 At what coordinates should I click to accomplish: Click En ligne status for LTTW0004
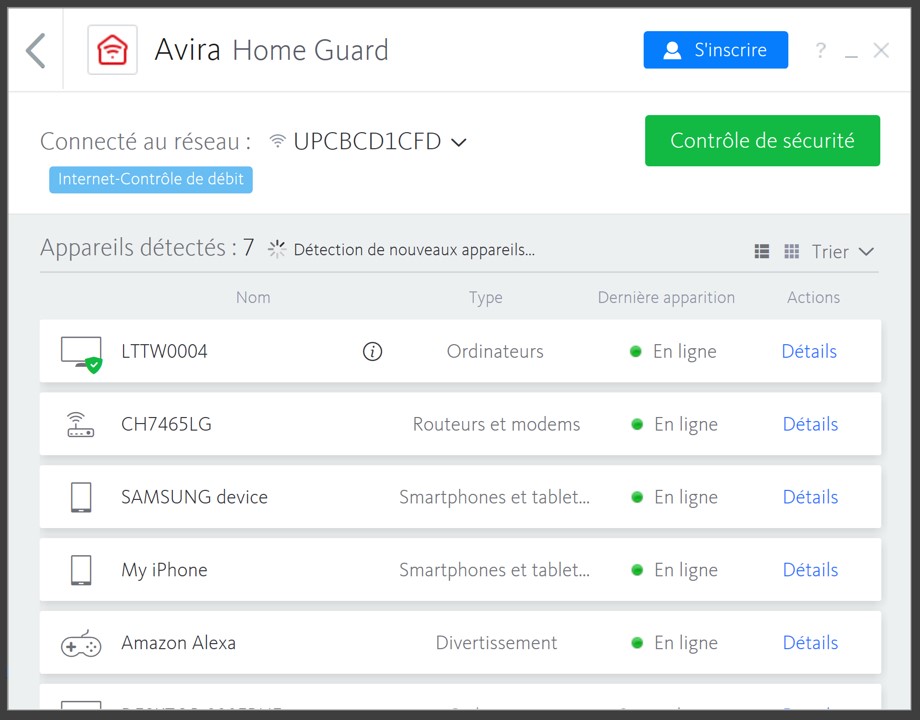click(x=673, y=351)
